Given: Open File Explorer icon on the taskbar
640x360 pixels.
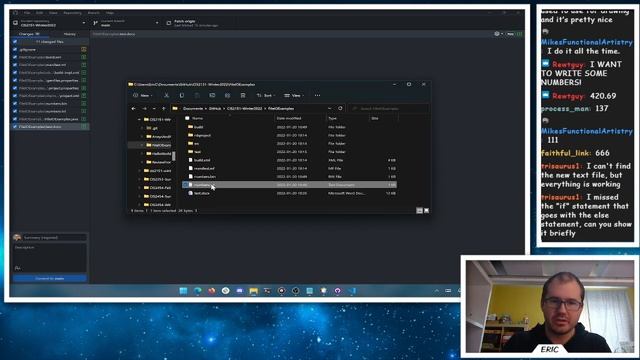Looking at the screenshot, I should [x=253, y=291].
